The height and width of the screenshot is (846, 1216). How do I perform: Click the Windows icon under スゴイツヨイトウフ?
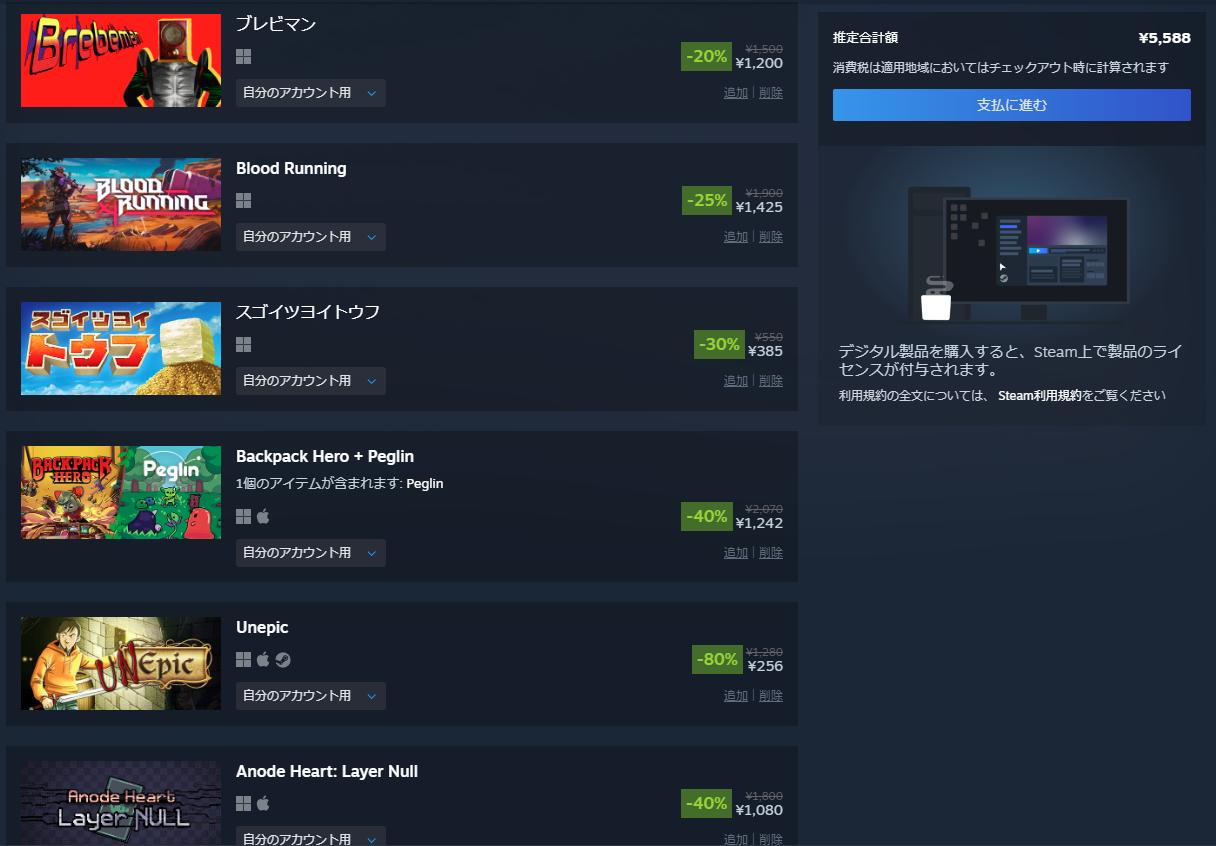tap(243, 345)
